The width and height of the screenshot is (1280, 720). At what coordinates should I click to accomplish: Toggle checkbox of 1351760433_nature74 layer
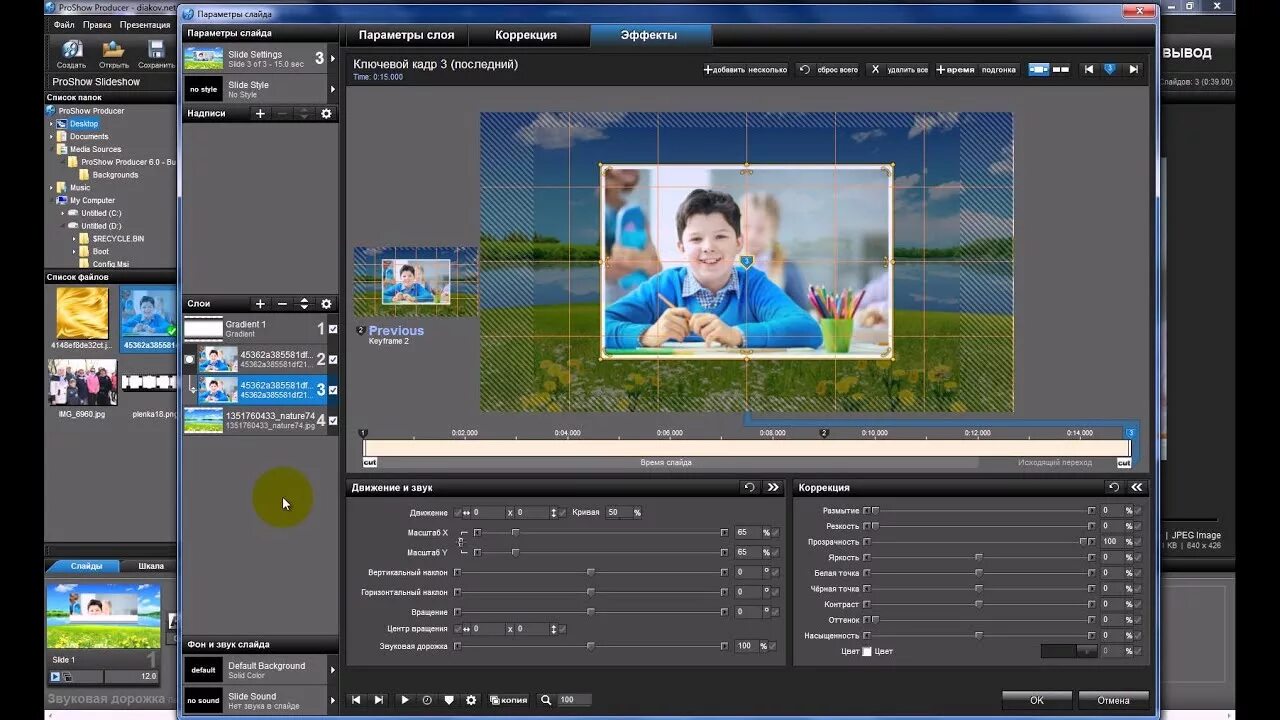[x=333, y=421]
